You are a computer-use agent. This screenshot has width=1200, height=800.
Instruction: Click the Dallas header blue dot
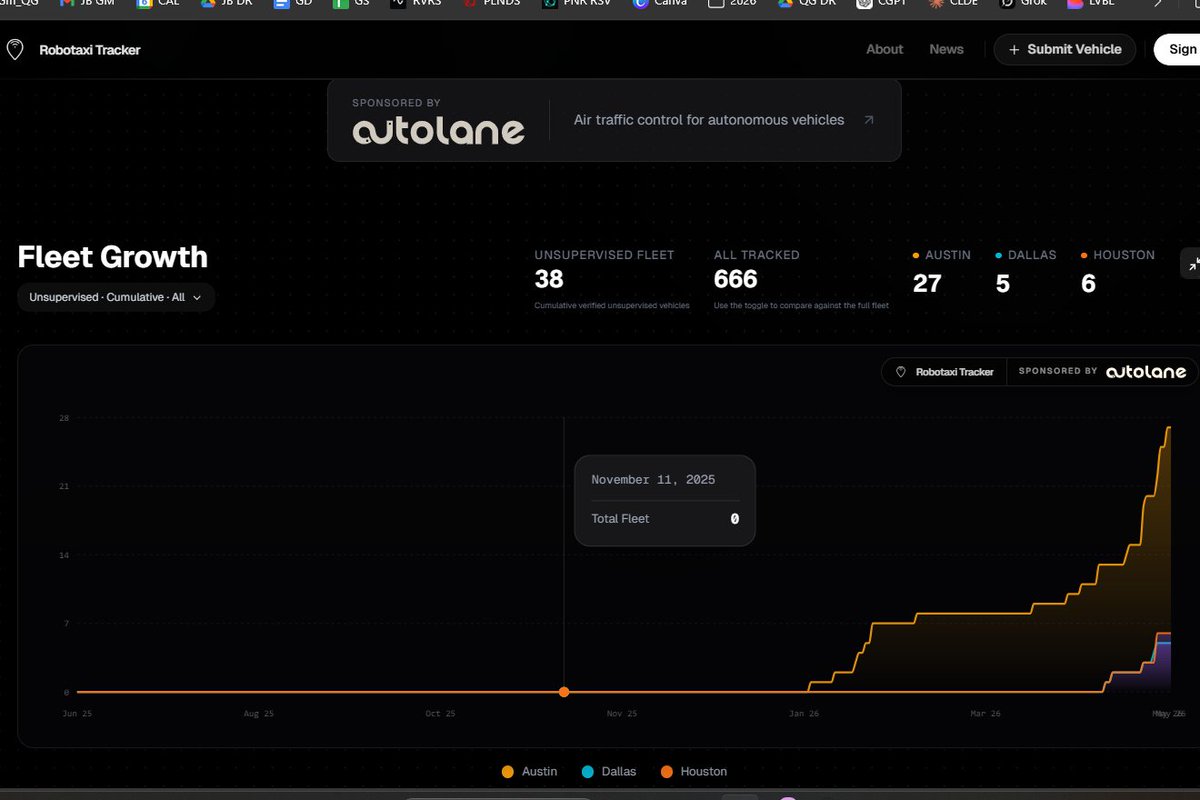(999, 256)
